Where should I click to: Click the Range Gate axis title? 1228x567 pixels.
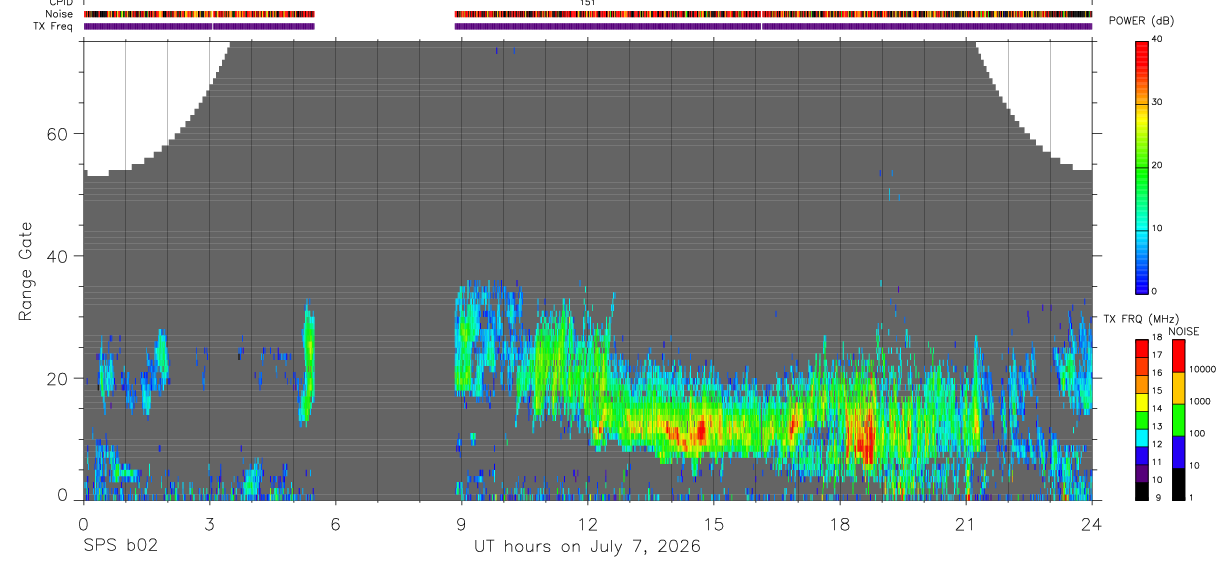point(27,271)
